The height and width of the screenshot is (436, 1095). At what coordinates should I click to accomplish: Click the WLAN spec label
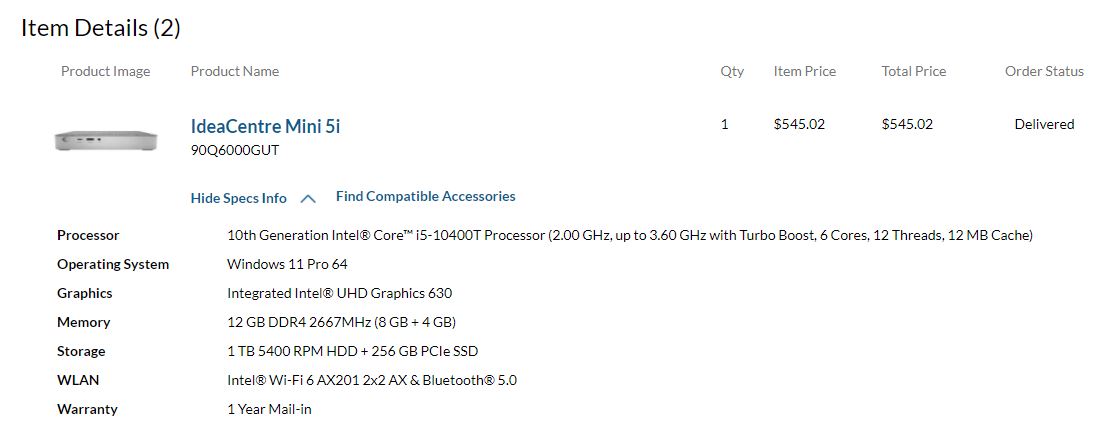(x=78, y=381)
